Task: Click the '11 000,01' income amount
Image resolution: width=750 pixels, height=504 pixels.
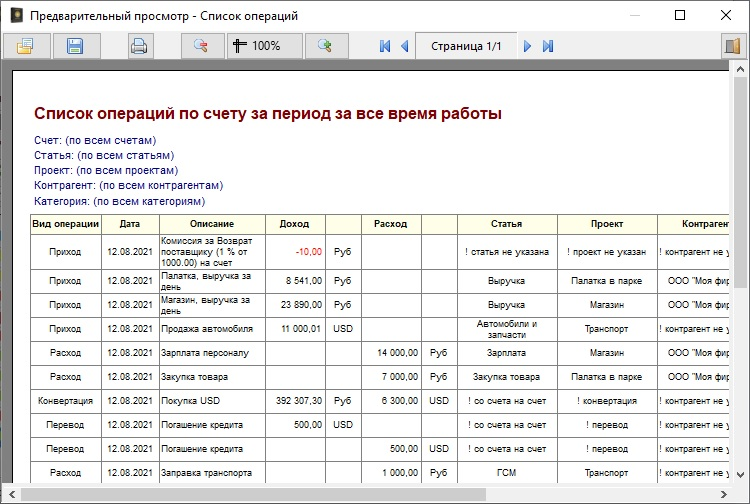Action: pos(301,329)
